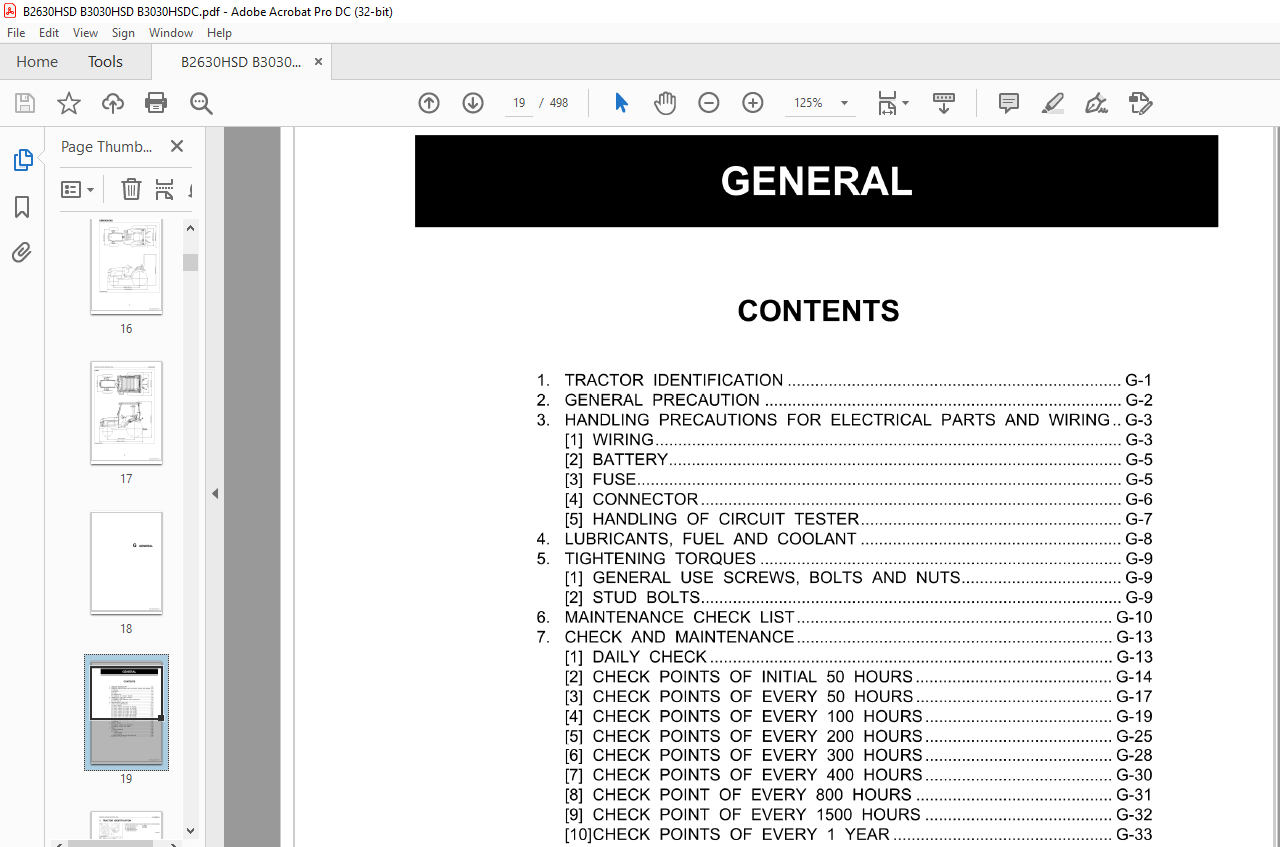Click the current page number field

click(519, 103)
